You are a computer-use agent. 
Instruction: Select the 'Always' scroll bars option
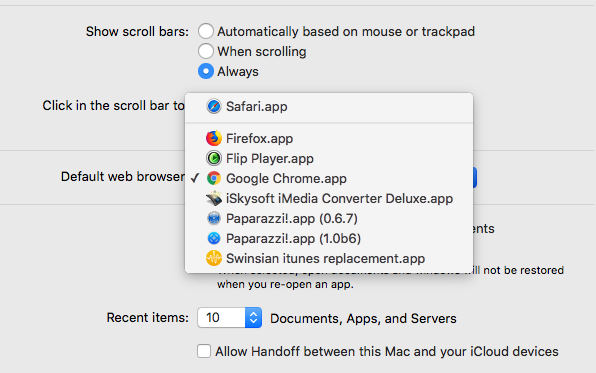pos(206,71)
